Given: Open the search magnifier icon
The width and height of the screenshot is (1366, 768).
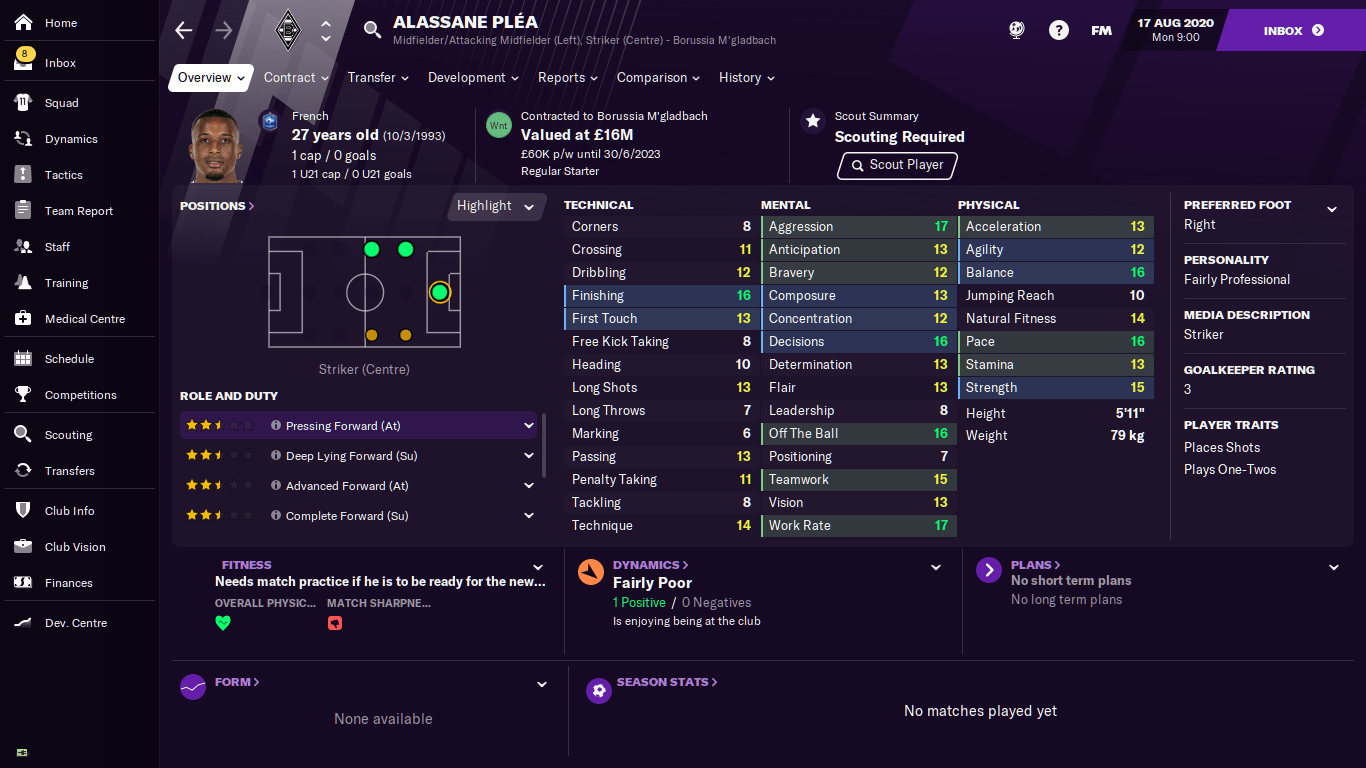Looking at the screenshot, I should (x=372, y=31).
